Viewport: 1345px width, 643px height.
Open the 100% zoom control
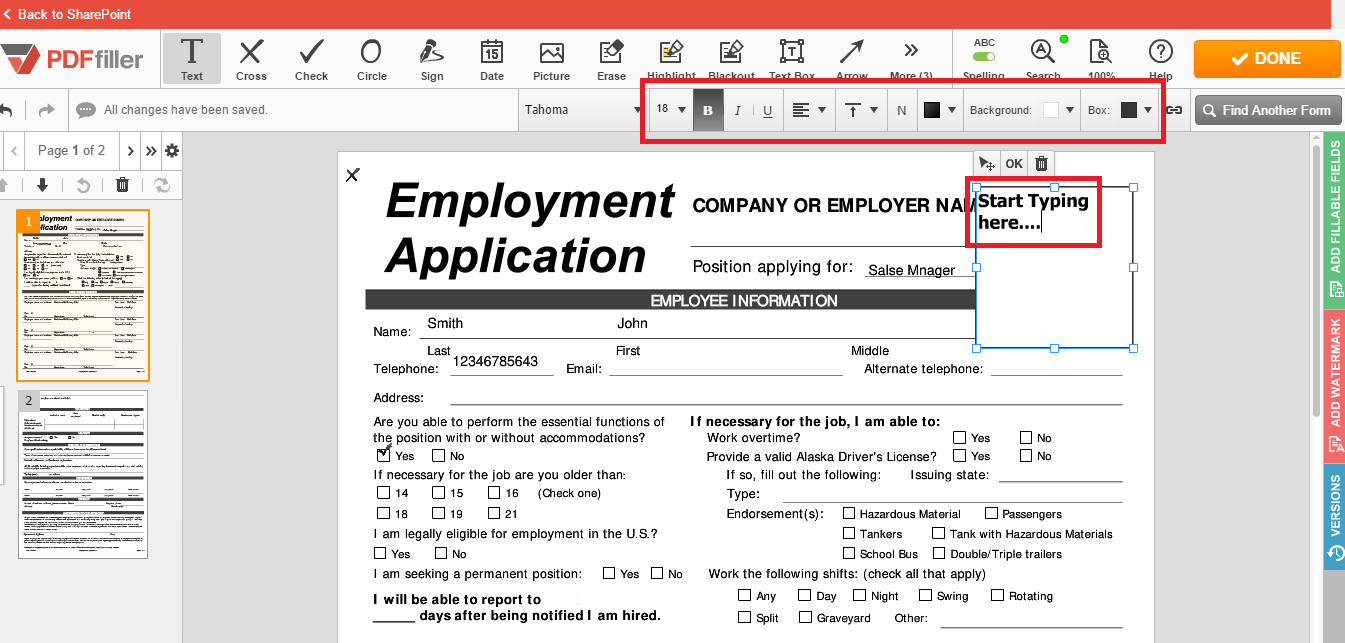click(1101, 59)
